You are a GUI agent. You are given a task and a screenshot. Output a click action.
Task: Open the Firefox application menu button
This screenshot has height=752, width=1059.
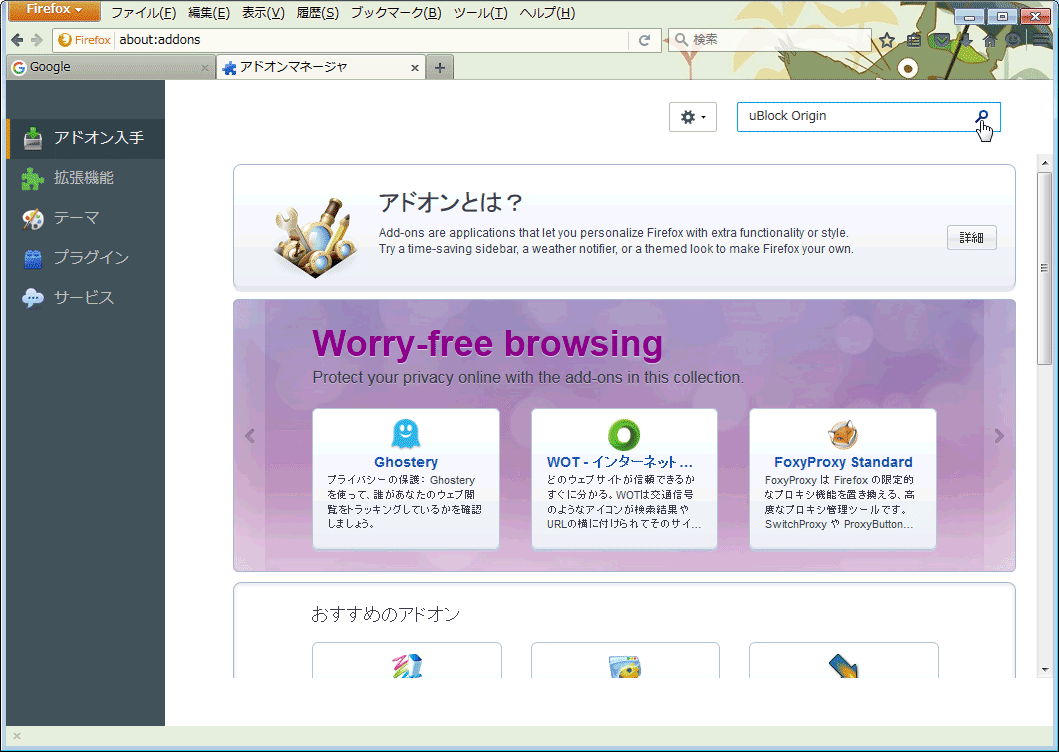54,10
